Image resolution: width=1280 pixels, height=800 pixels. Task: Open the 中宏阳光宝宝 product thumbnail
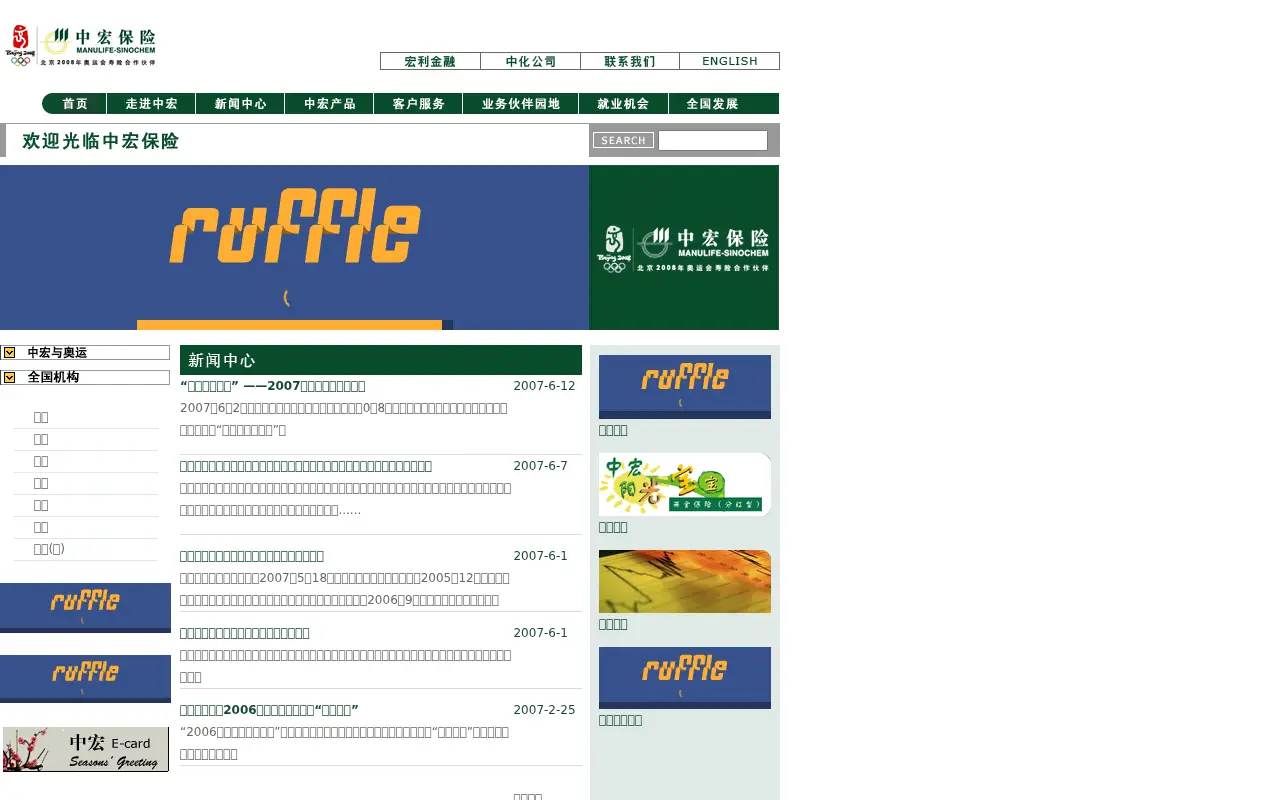click(685, 484)
